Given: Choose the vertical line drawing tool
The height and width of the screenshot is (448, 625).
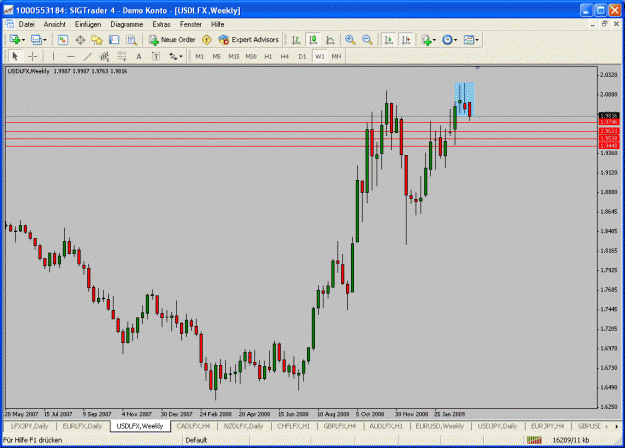Looking at the screenshot, I should [x=53, y=57].
